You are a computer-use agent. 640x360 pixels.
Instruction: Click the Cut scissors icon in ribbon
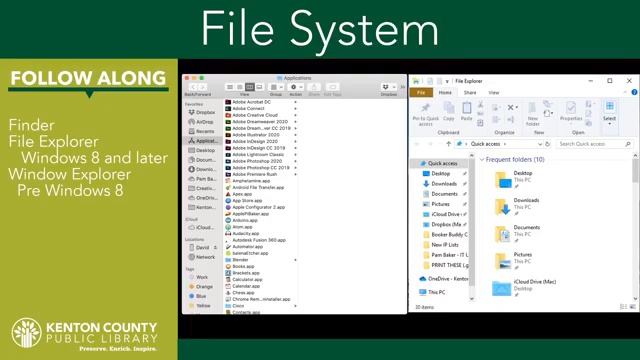(480, 104)
